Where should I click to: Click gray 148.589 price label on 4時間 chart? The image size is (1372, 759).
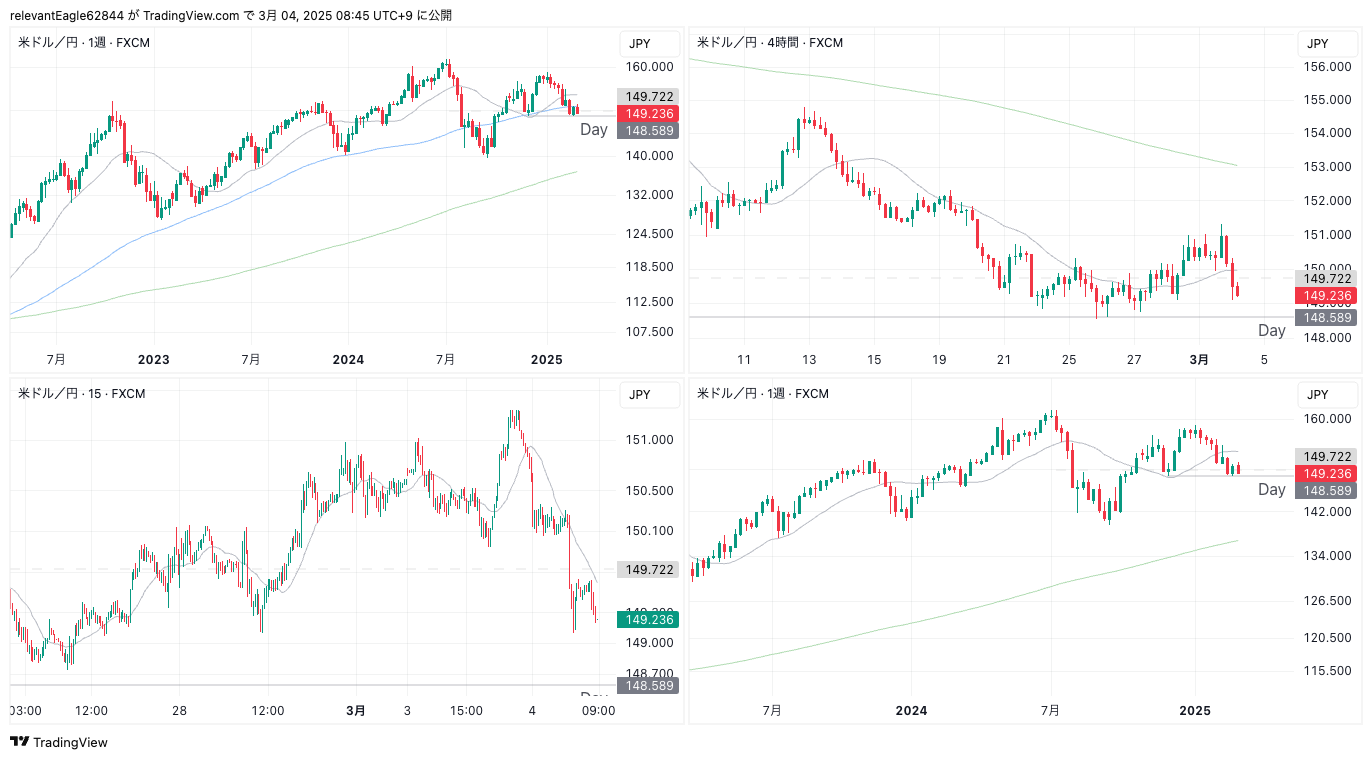pos(1326,317)
